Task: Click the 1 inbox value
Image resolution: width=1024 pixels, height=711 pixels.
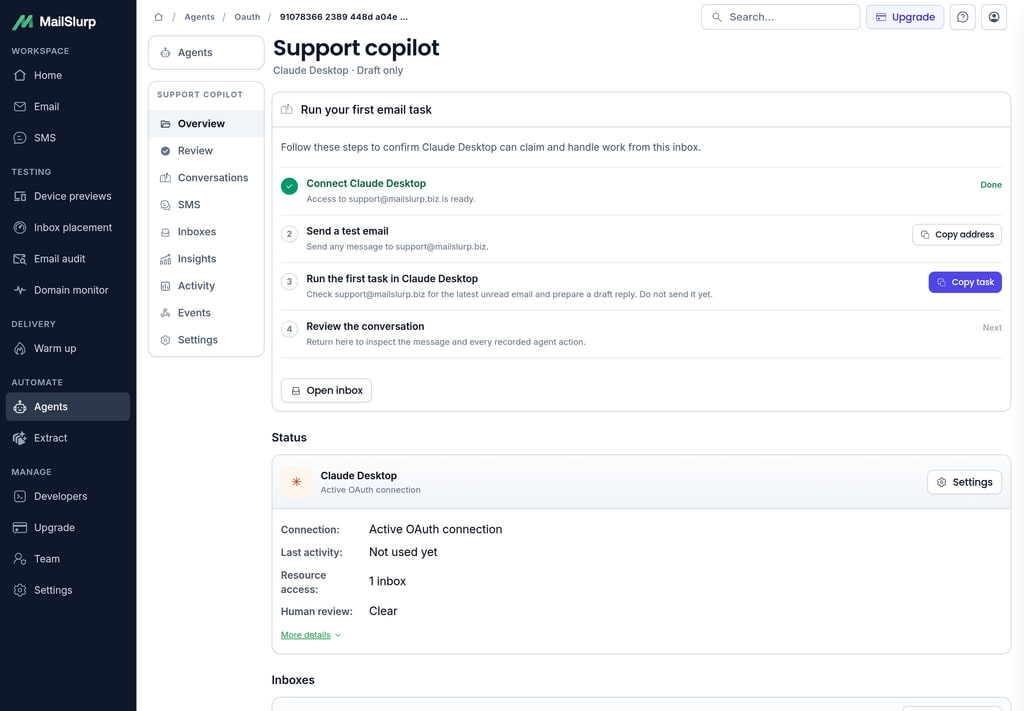Action: click(387, 581)
